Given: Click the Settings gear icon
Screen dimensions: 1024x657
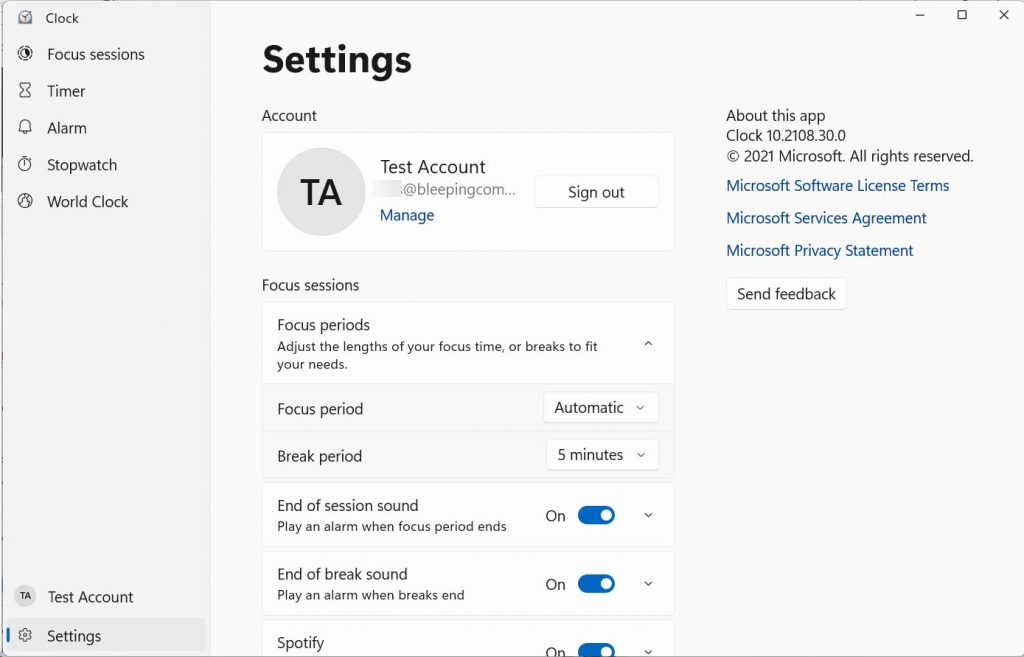Looking at the screenshot, I should (26, 636).
